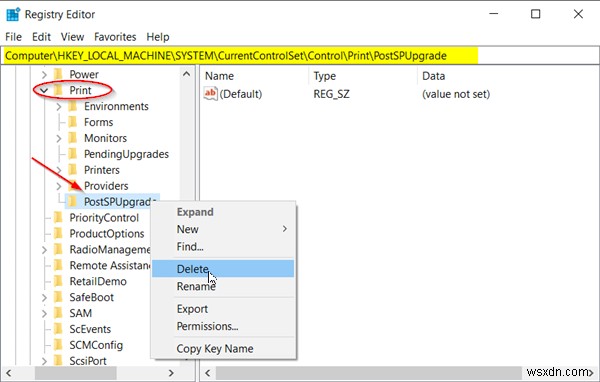Click the RetailDemo folder icon

[x=58, y=281]
